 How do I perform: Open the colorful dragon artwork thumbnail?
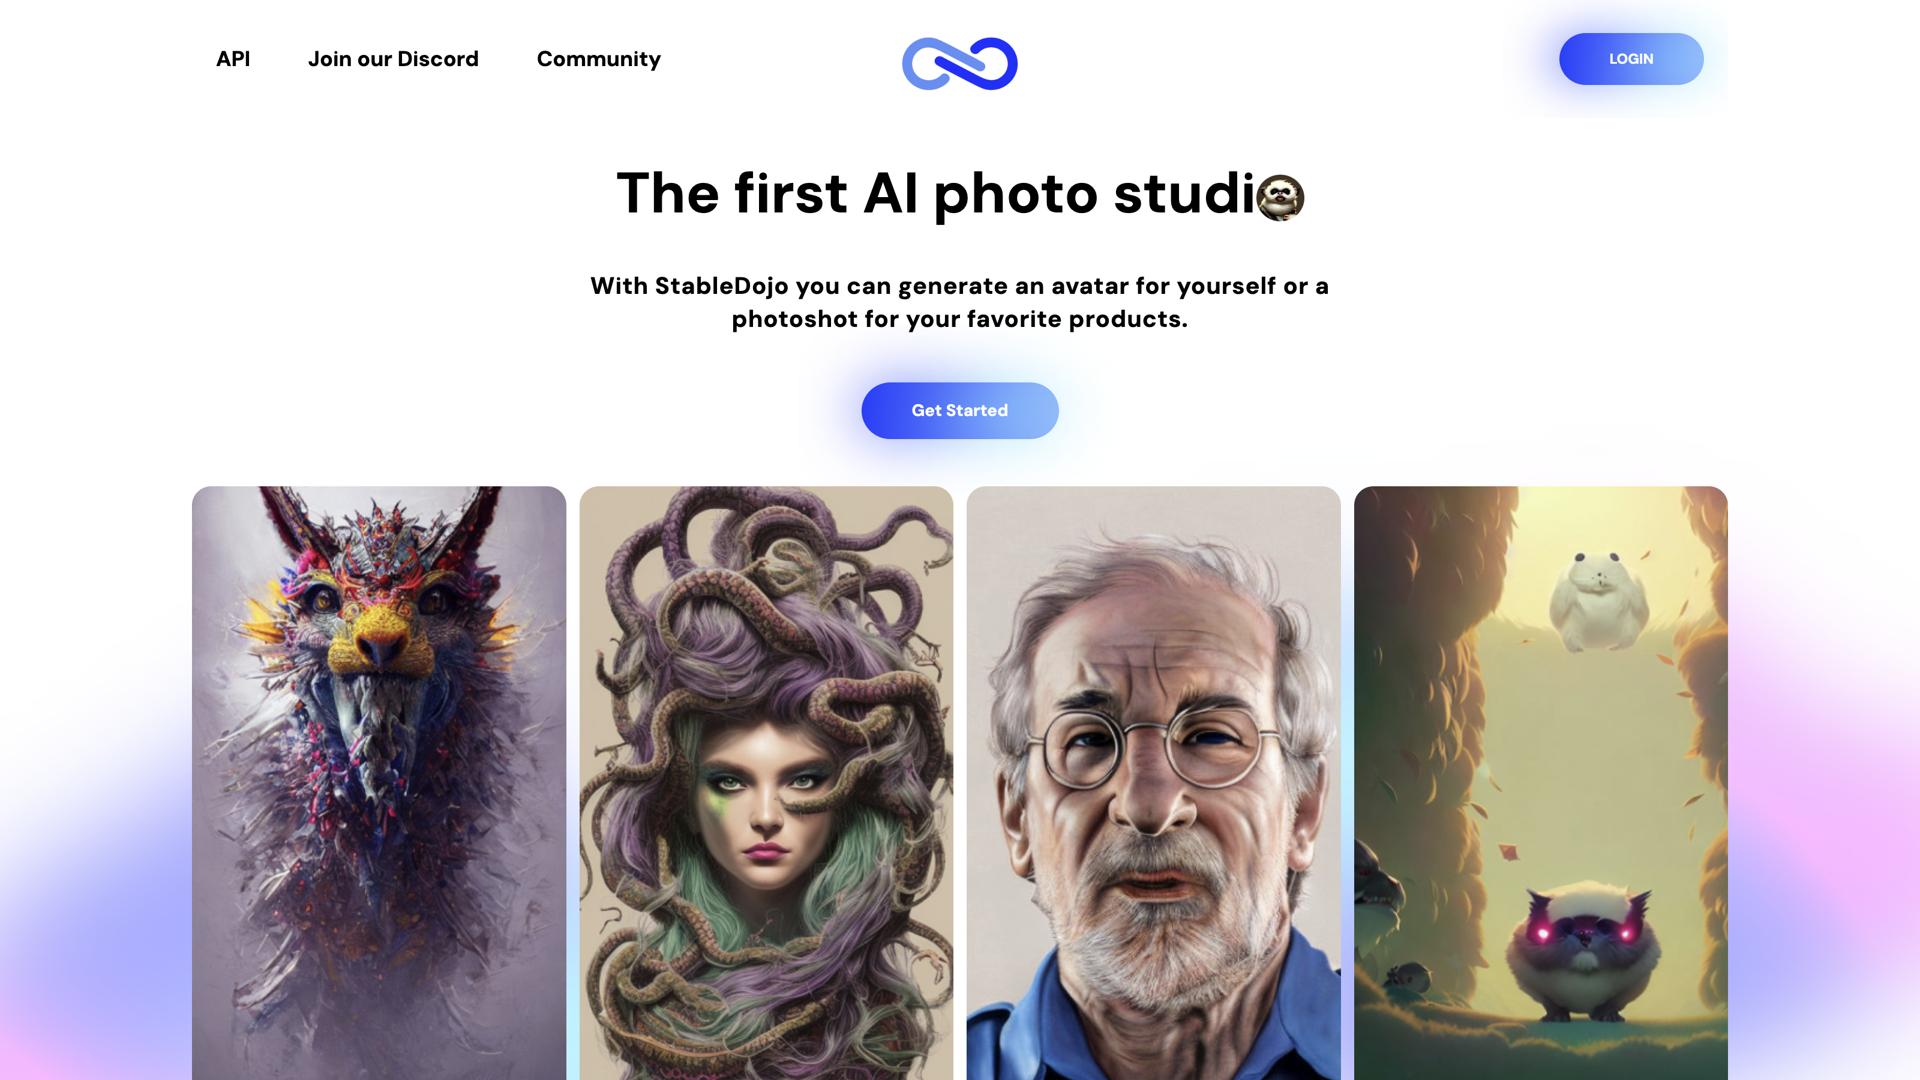click(x=379, y=783)
